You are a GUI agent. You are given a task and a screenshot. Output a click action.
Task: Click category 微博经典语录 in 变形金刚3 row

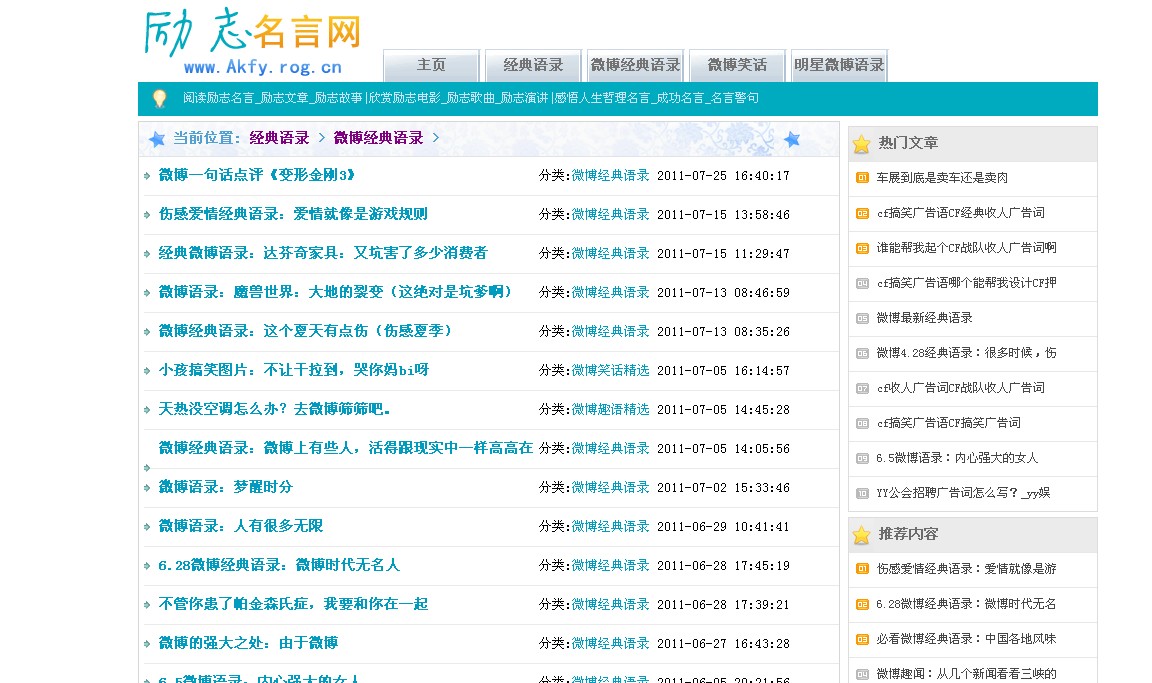click(611, 176)
